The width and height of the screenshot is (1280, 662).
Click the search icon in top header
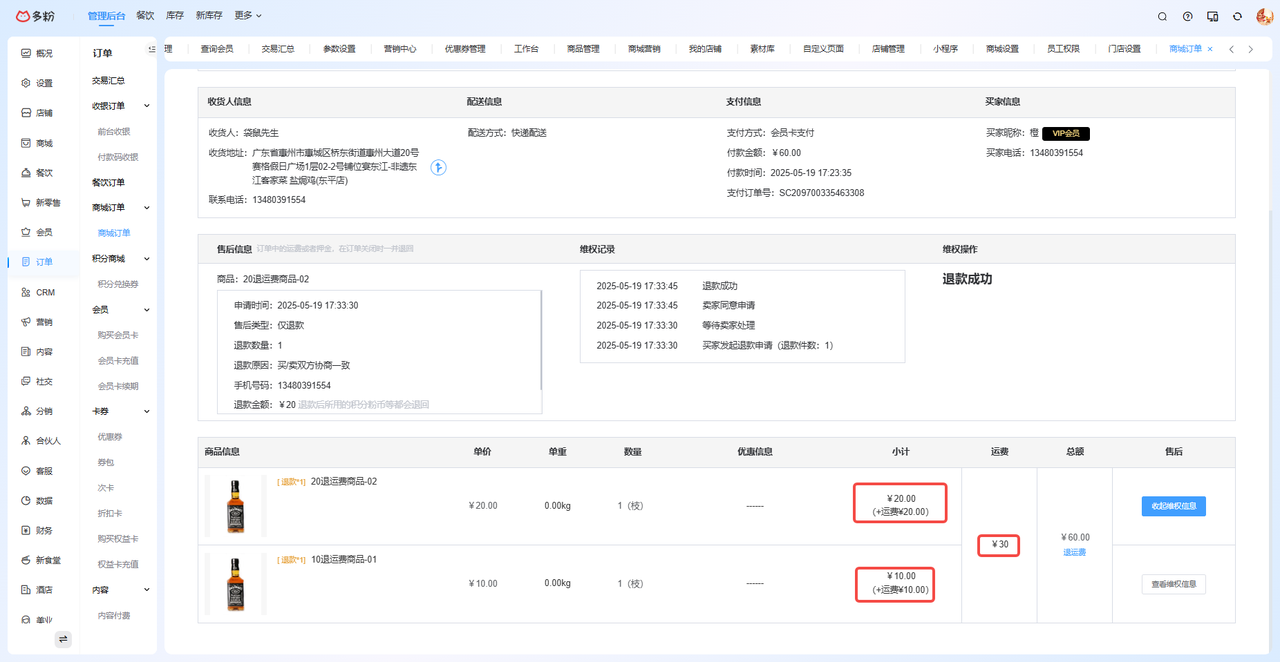tap(1162, 16)
